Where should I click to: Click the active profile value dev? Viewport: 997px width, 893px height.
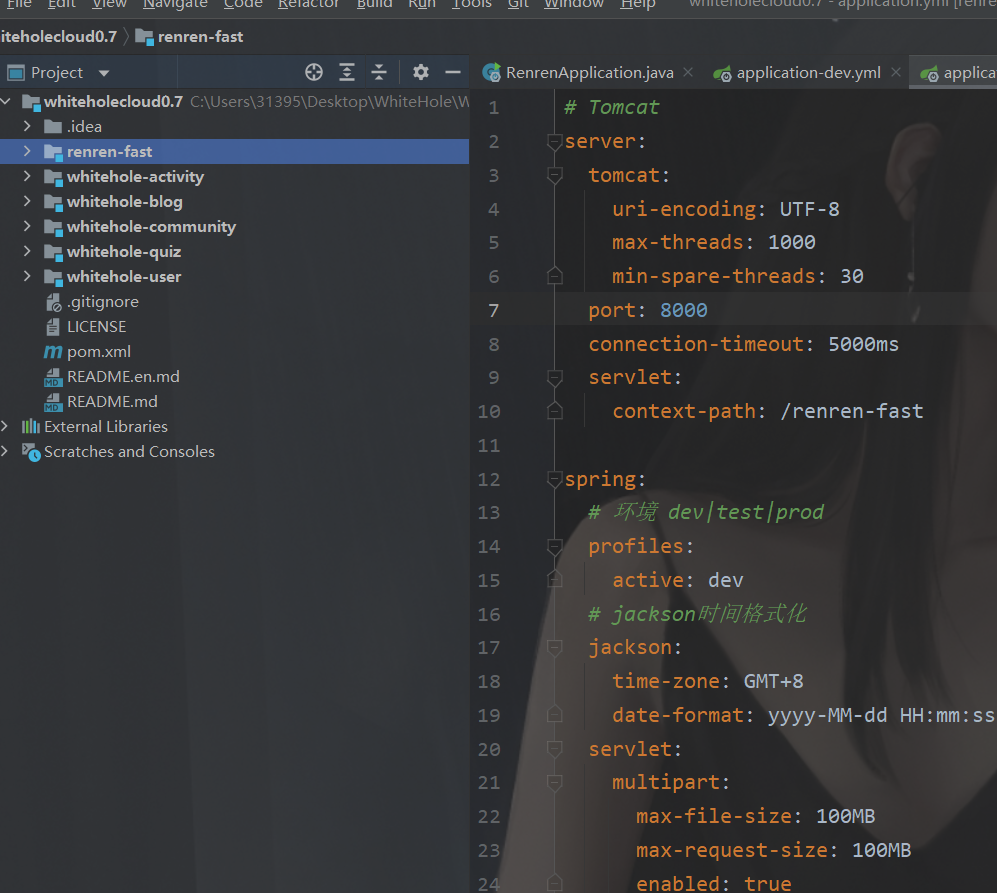[725, 580]
